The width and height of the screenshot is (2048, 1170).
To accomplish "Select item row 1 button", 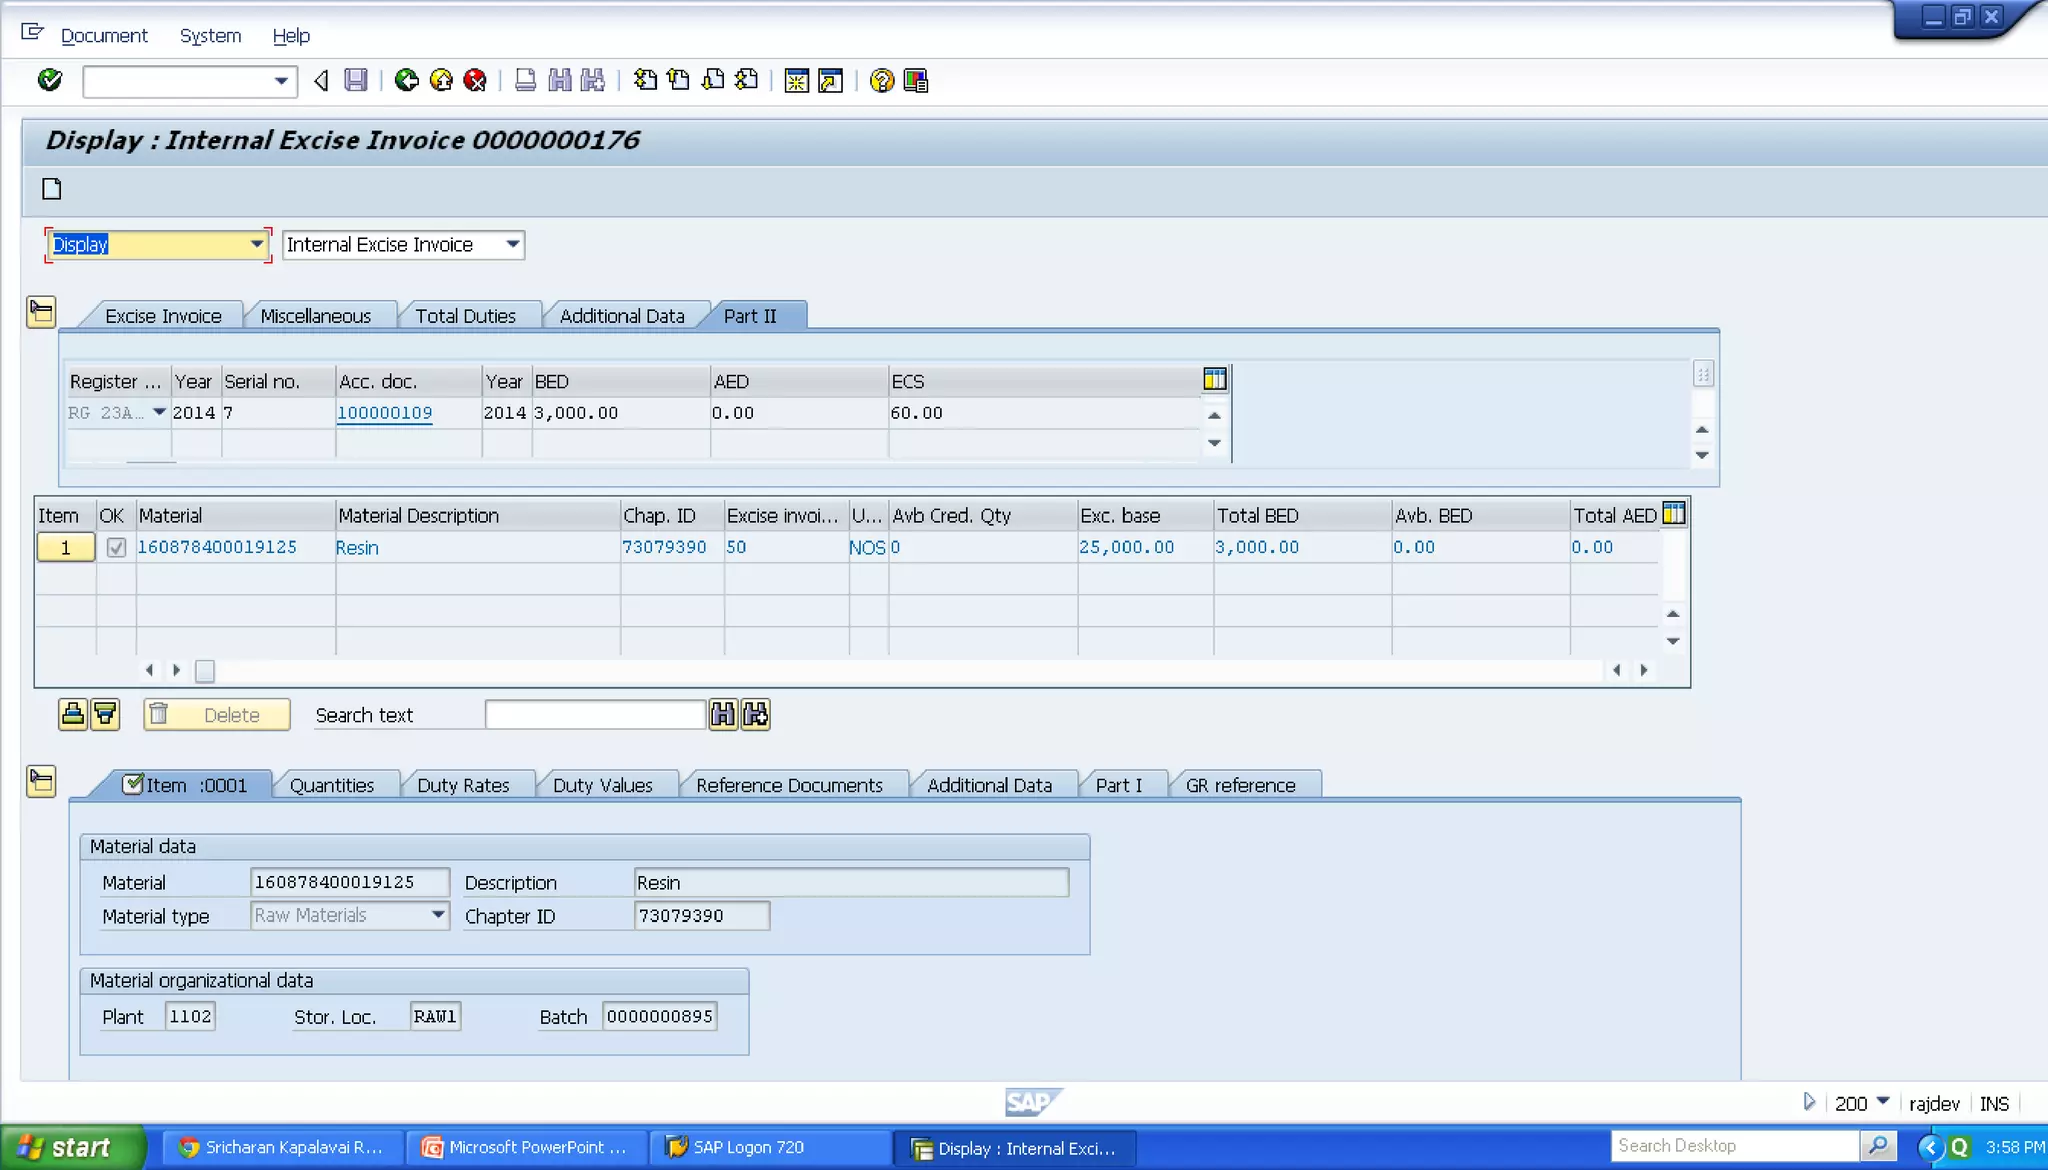I will coord(66,547).
